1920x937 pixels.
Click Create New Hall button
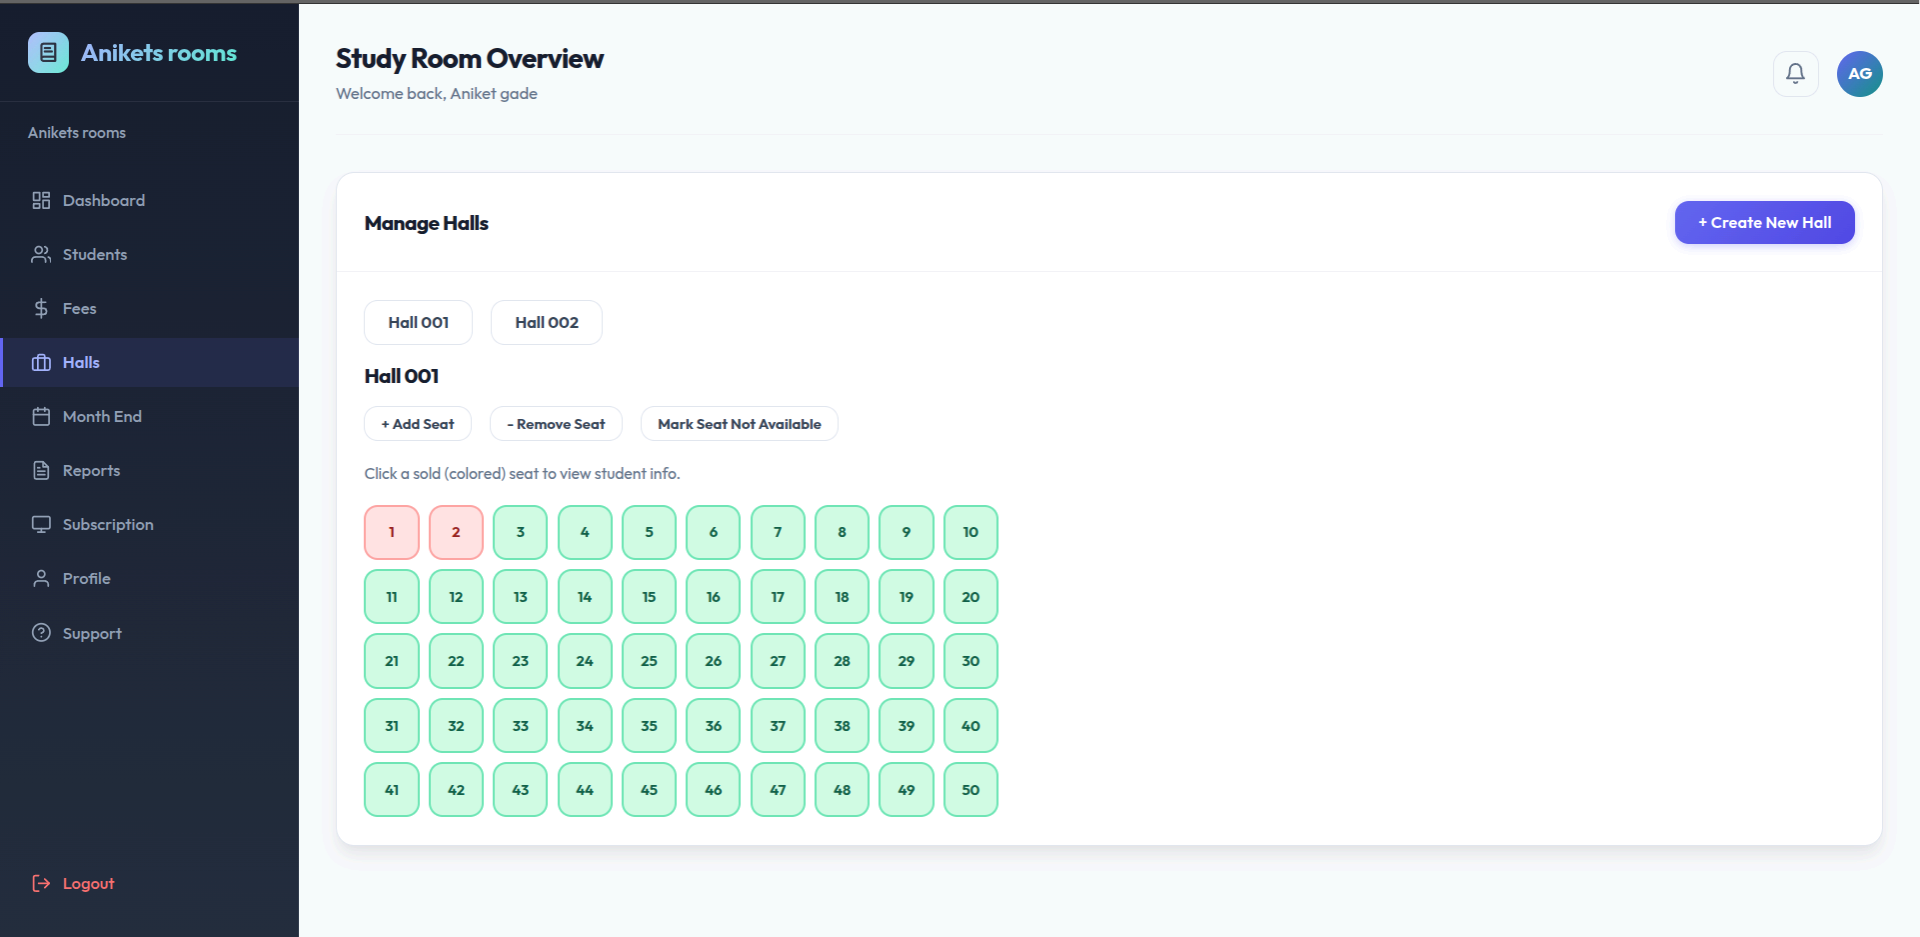pyautogui.click(x=1764, y=222)
